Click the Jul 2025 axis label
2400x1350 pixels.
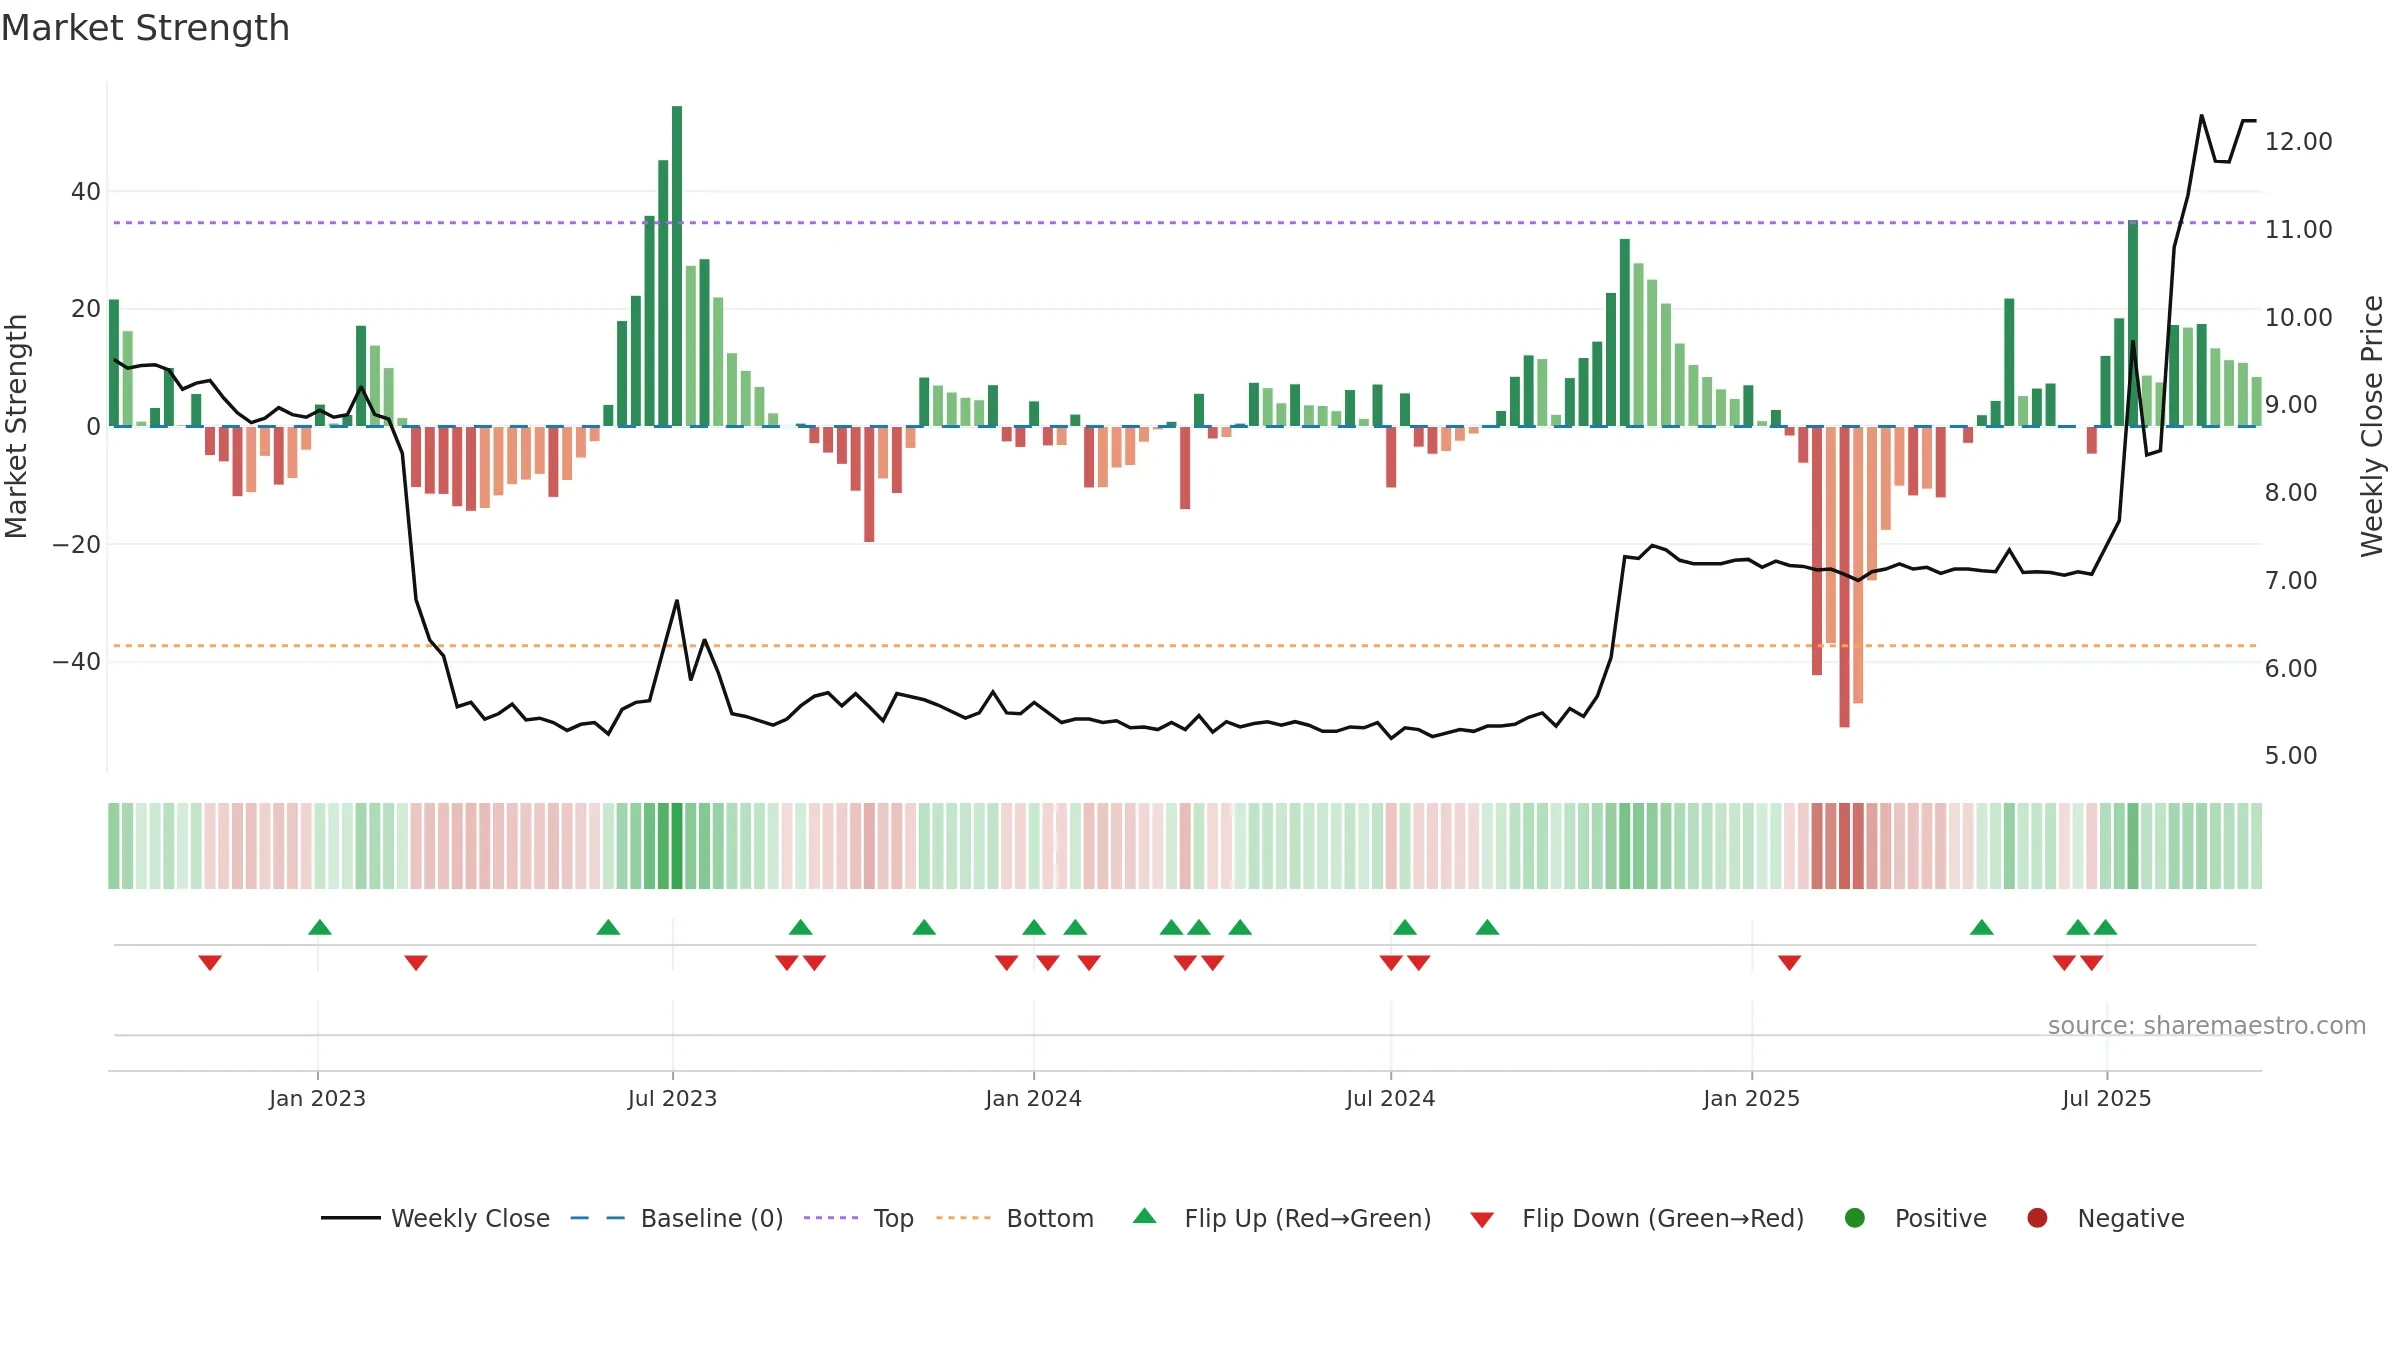(x=2106, y=1098)
